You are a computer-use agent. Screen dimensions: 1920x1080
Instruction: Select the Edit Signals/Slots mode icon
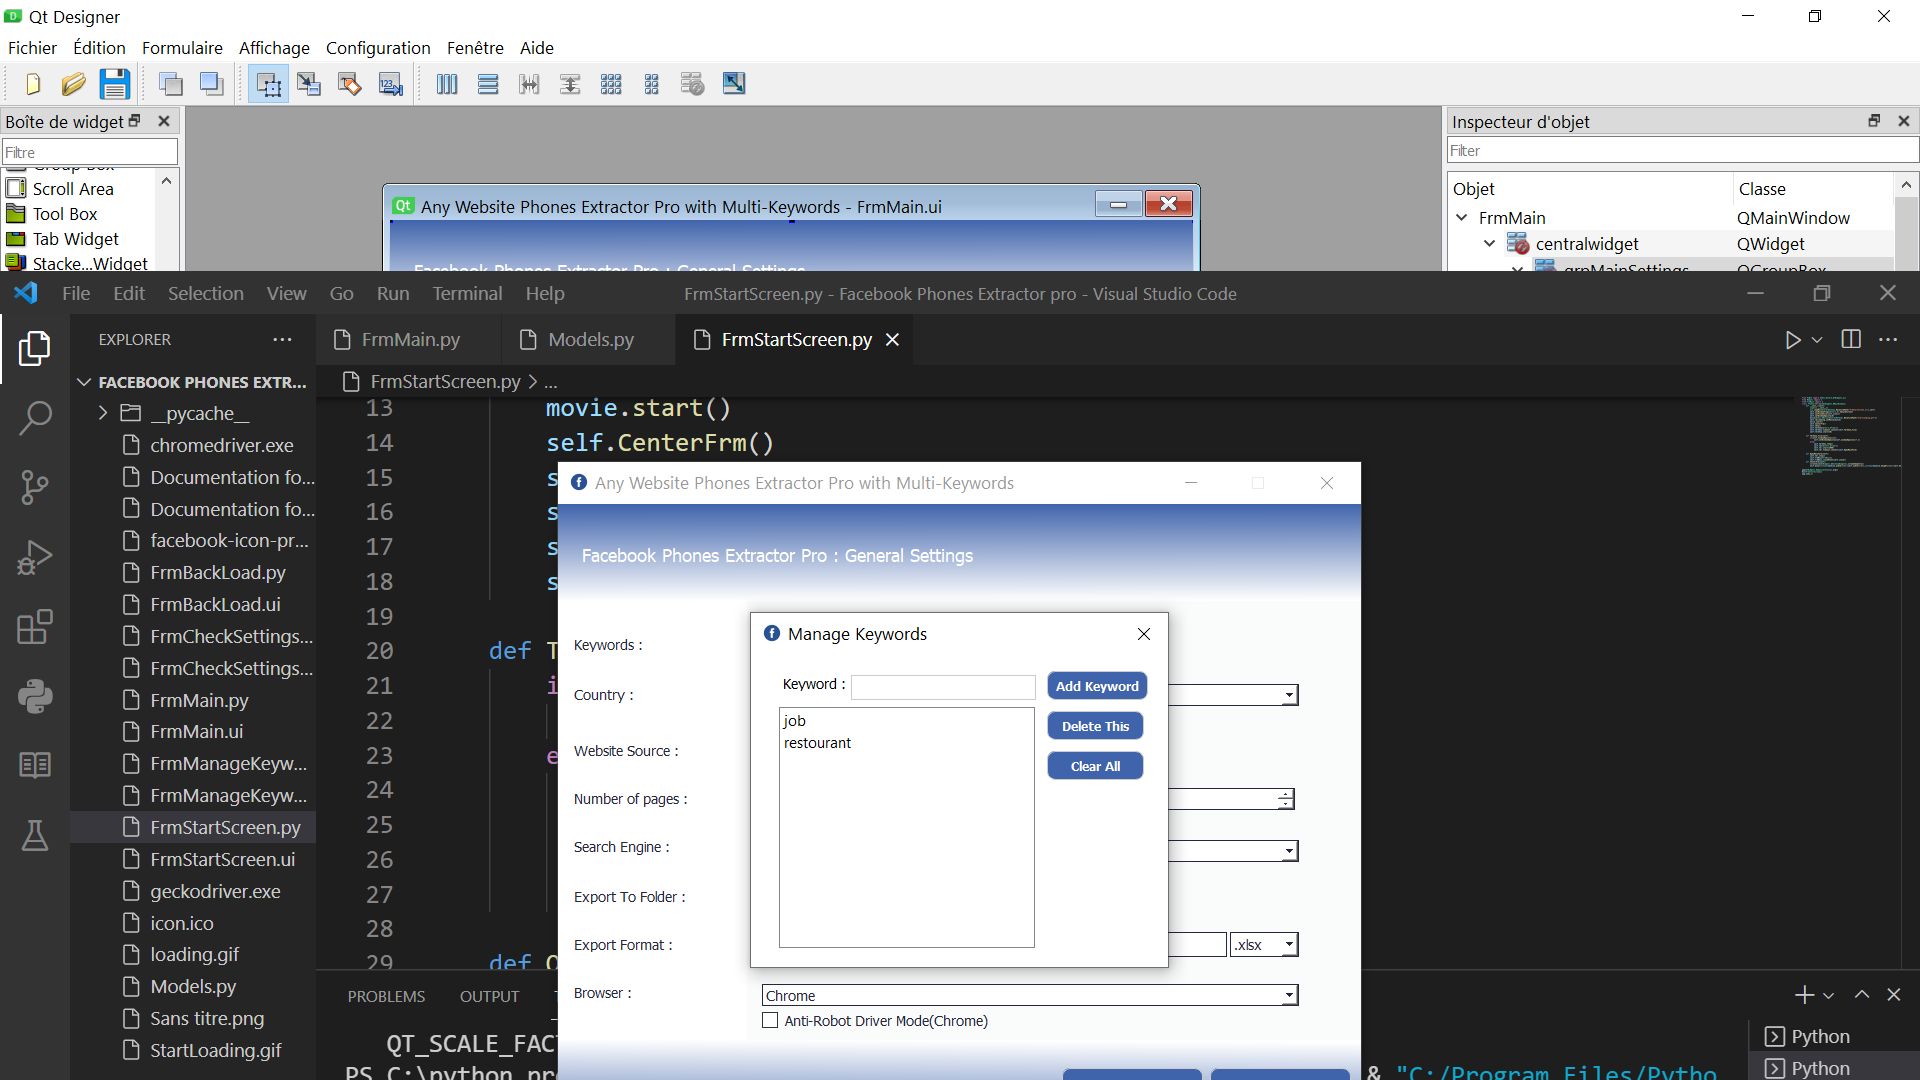[309, 84]
